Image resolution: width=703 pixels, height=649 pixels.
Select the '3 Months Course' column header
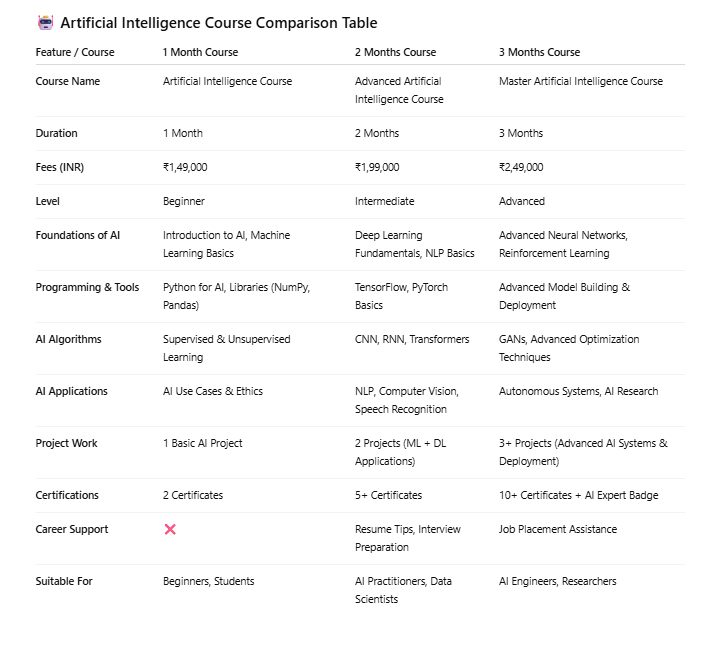pyautogui.click(x=539, y=52)
